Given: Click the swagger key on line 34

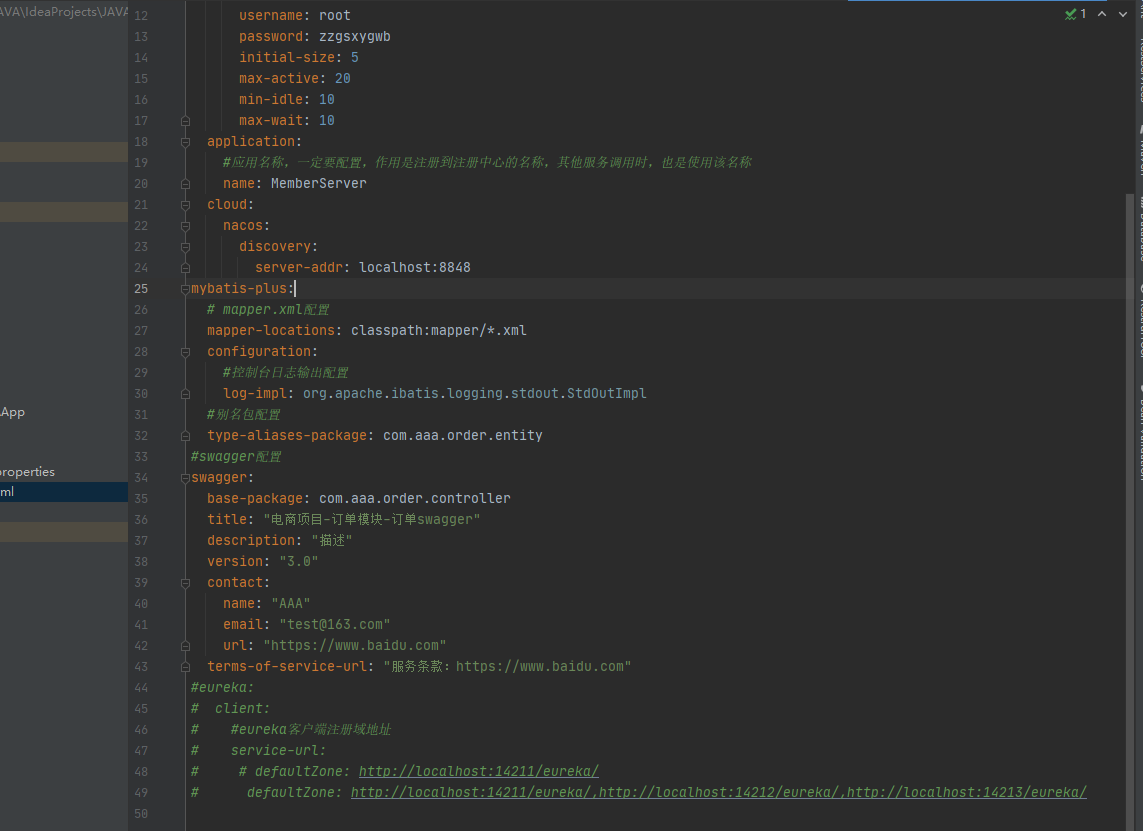Looking at the screenshot, I should [x=219, y=478].
